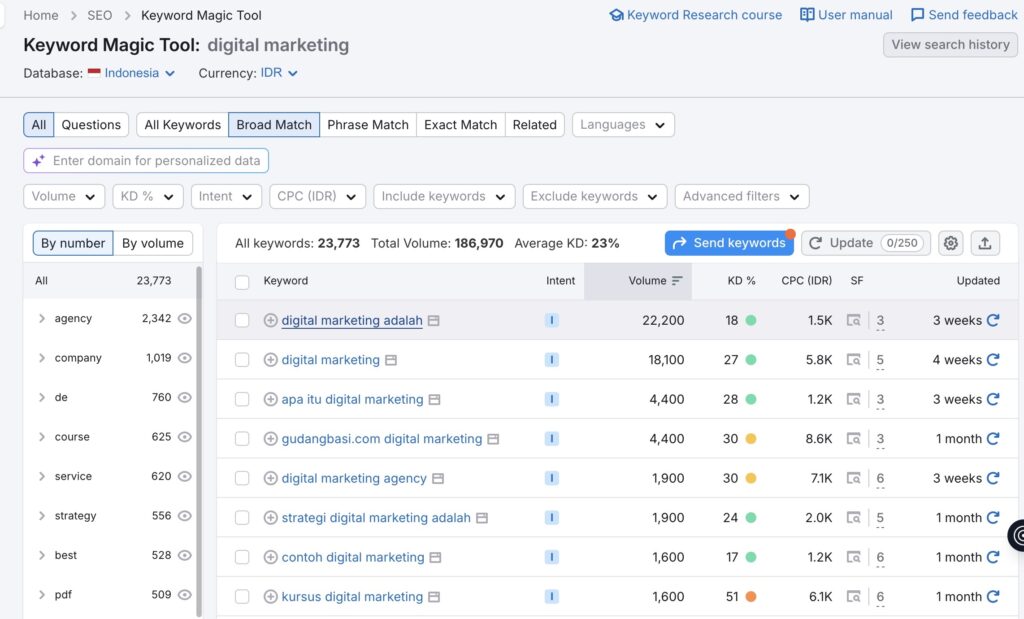Click plus icon beside 'apa itu digital marketing'
Screen dimensions: 1024x619
270,400
